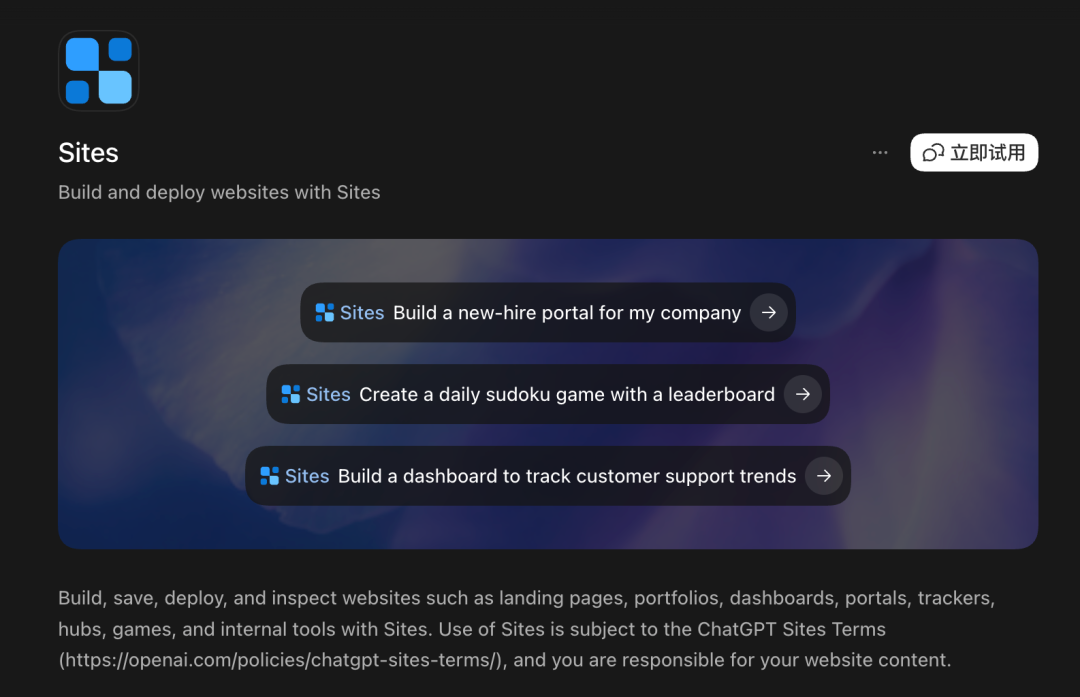Click the 立即试用 button

[974, 152]
